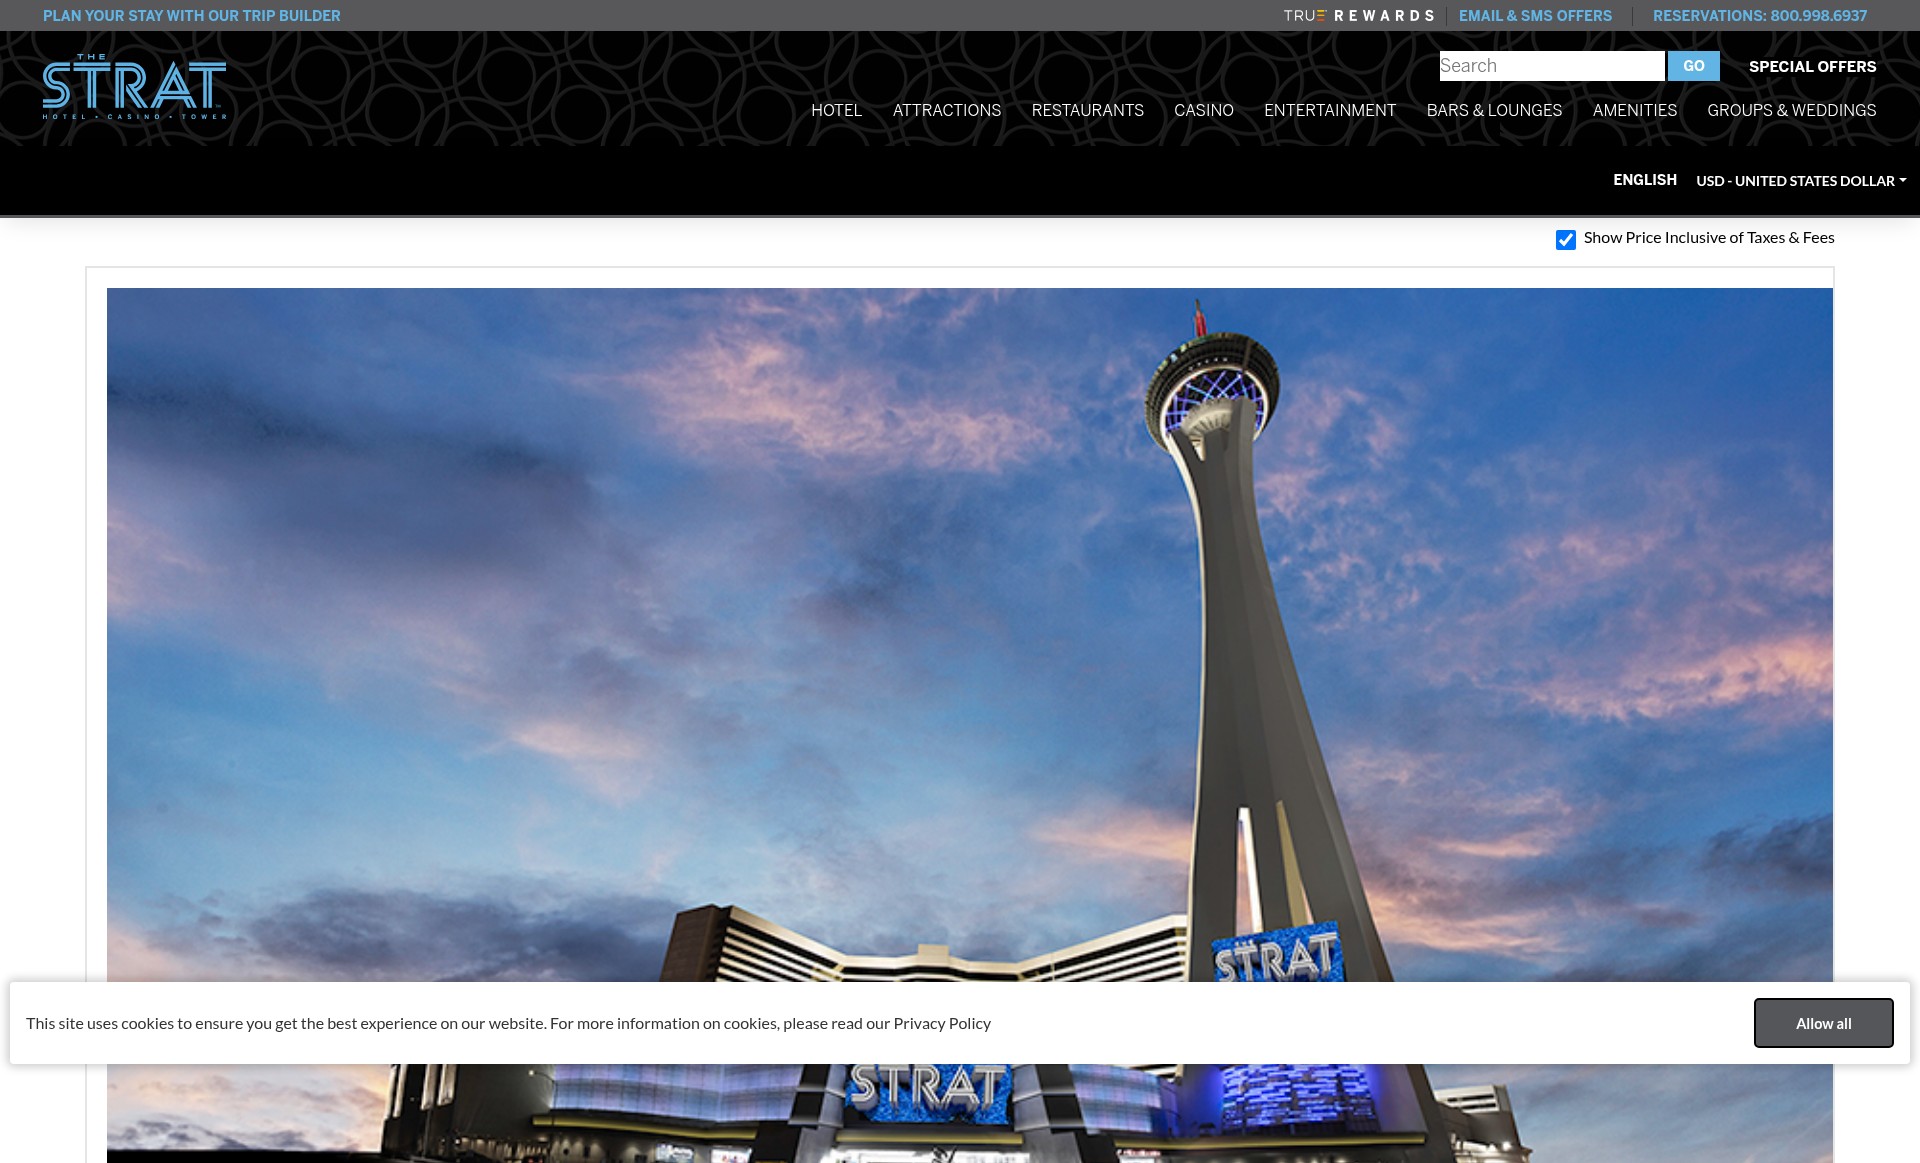The width and height of the screenshot is (1920, 1163).
Task: Open the Attractions menu
Action: (x=947, y=110)
